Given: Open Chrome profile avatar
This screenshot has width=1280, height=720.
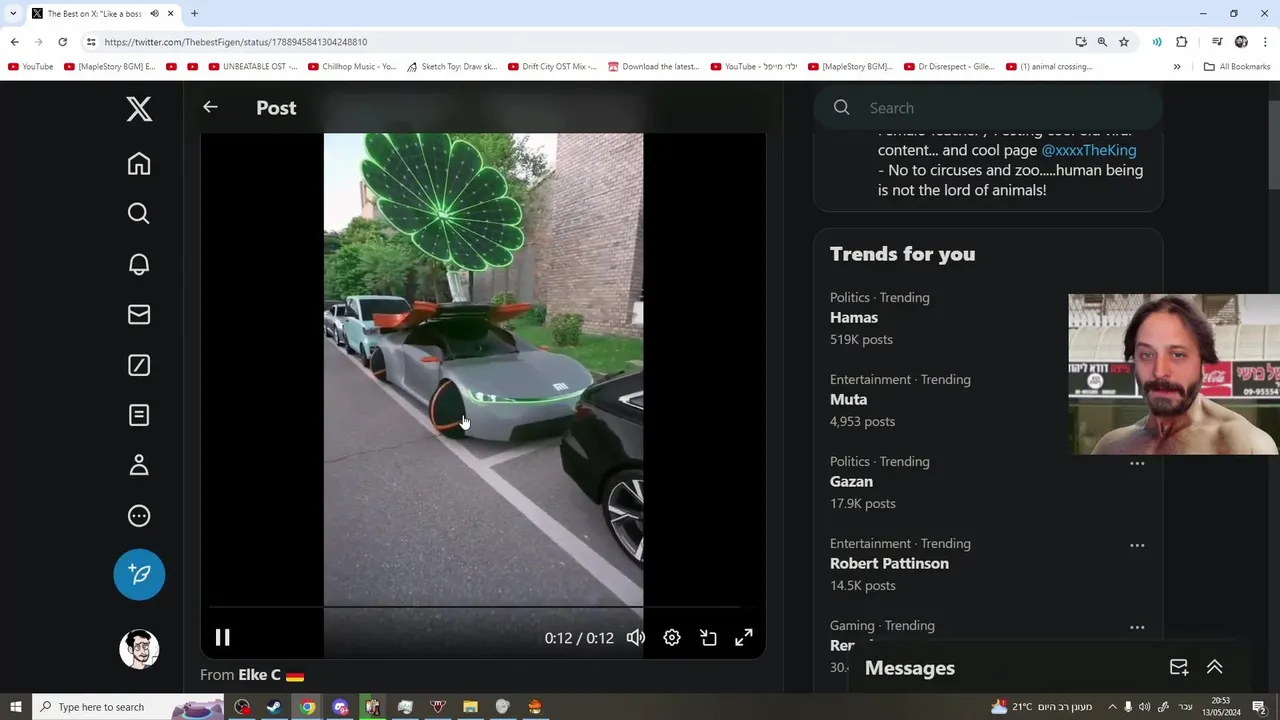Looking at the screenshot, I should pos(1241,42).
